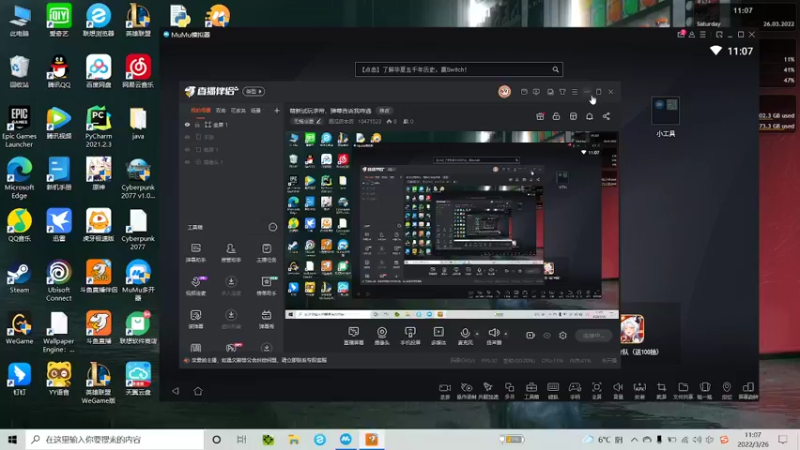Mute the speaker 扬声器 icon
The image size is (800, 450).
[x=493, y=333]
